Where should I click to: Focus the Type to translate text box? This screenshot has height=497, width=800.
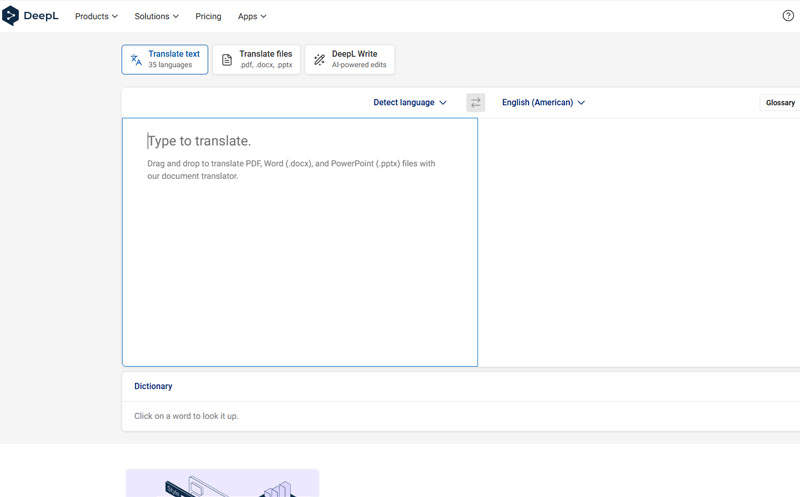(300, 242)
